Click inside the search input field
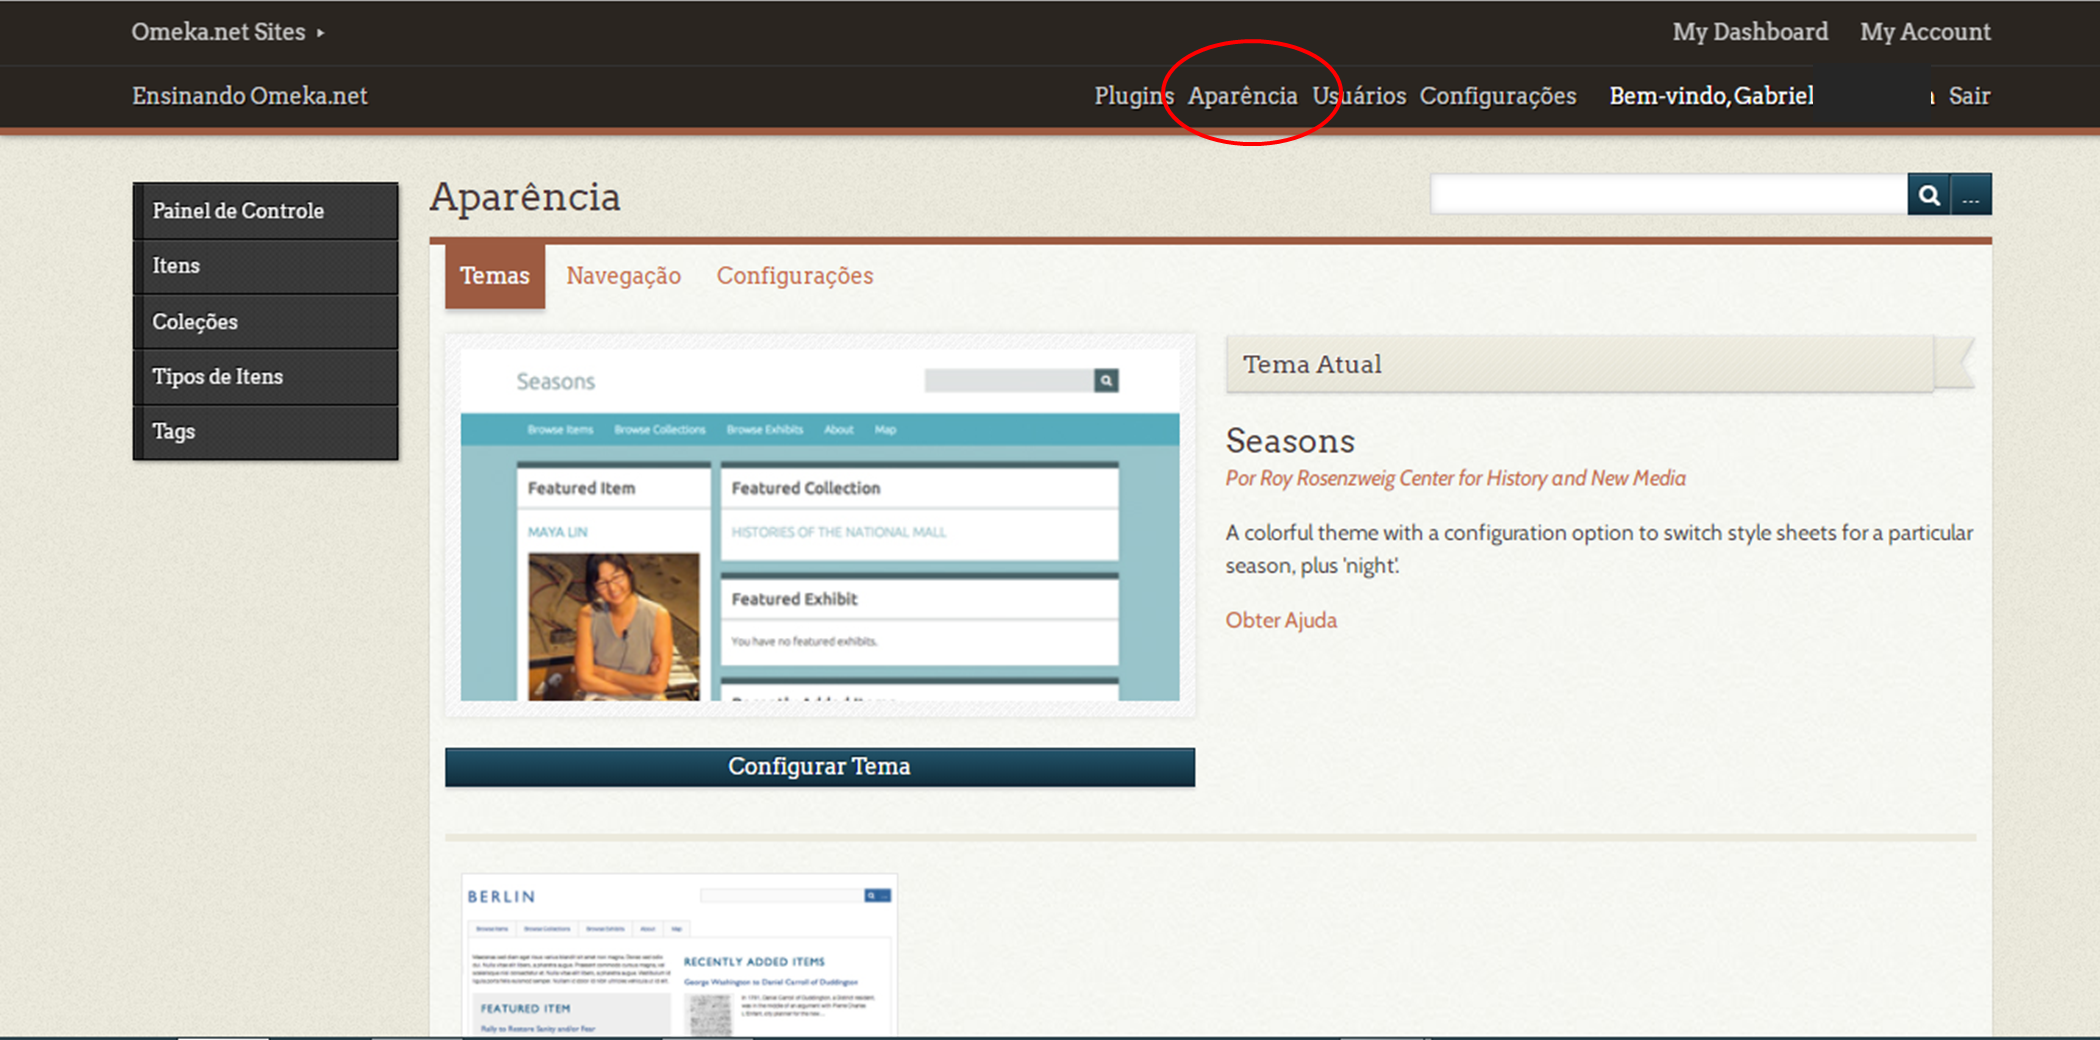 pyautogui.click(x=1670, y=194)
